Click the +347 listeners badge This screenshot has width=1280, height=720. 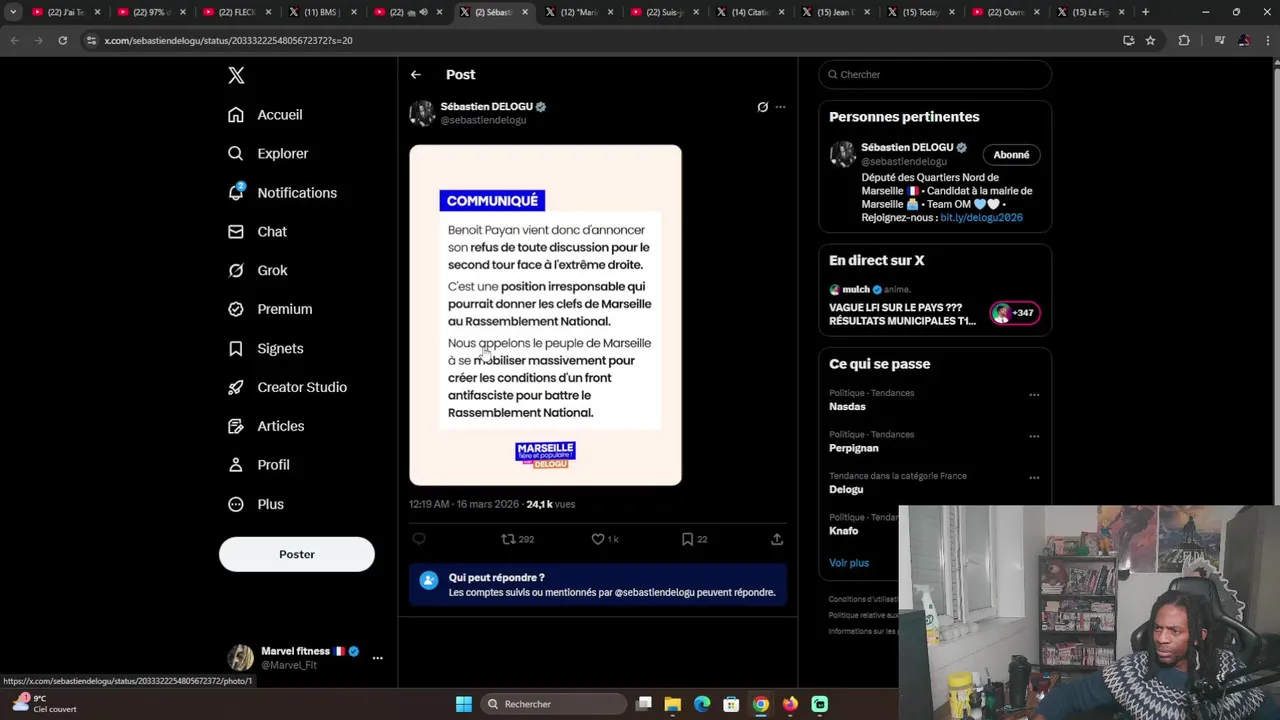tap(1014, 313)
